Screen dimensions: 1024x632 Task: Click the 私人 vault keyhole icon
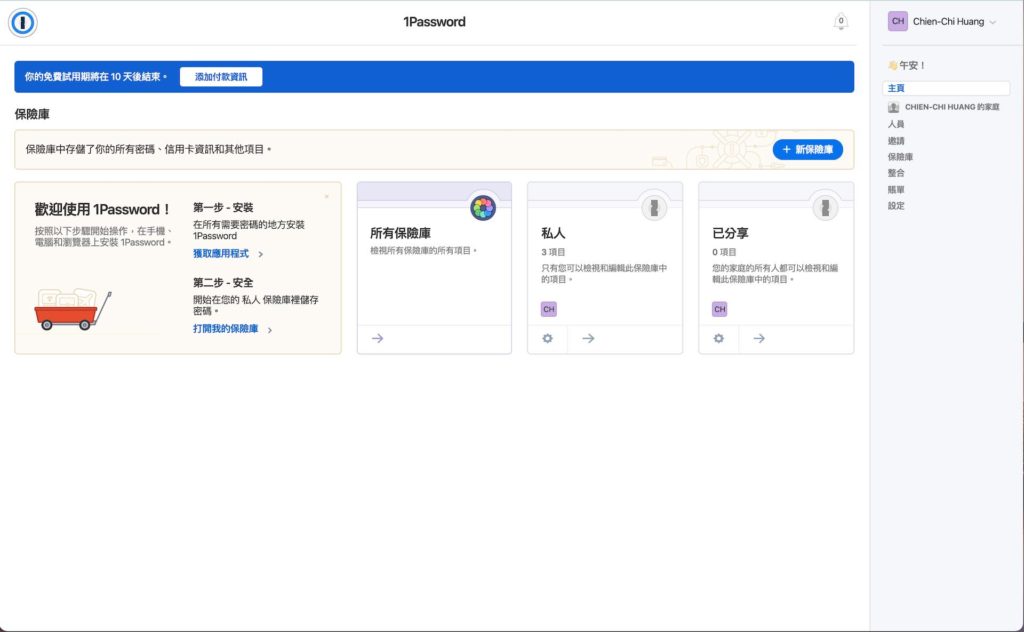[654, 208]
